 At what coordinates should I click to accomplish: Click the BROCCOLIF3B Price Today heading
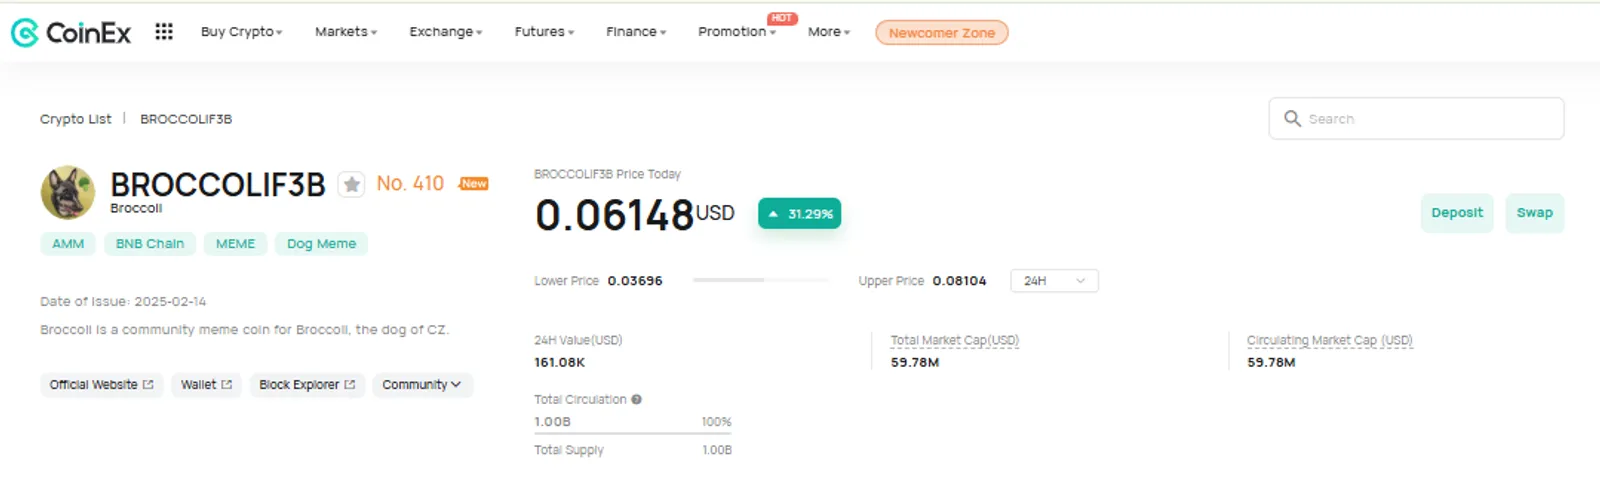coord(607,174)
